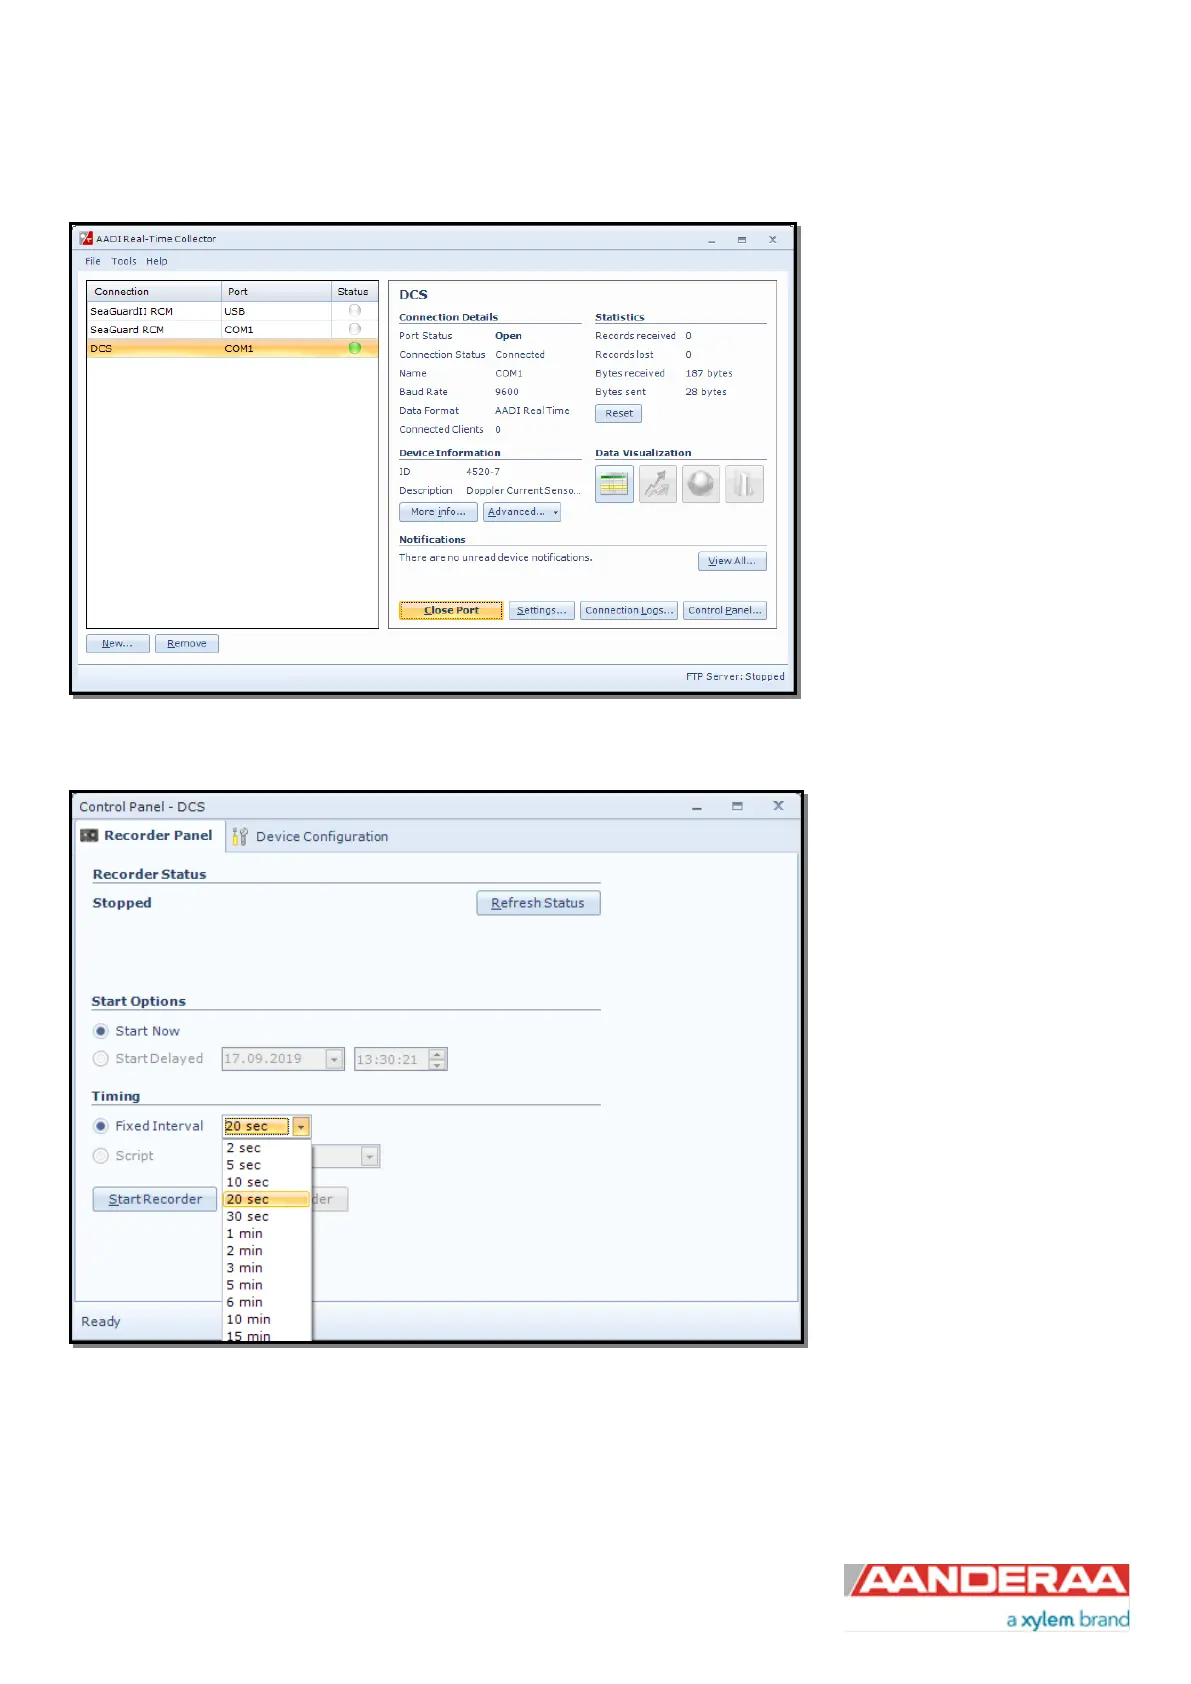Viewport: 1191px width, 1684px height.
Task: Click the More info... button
Action: click(438, 512)
